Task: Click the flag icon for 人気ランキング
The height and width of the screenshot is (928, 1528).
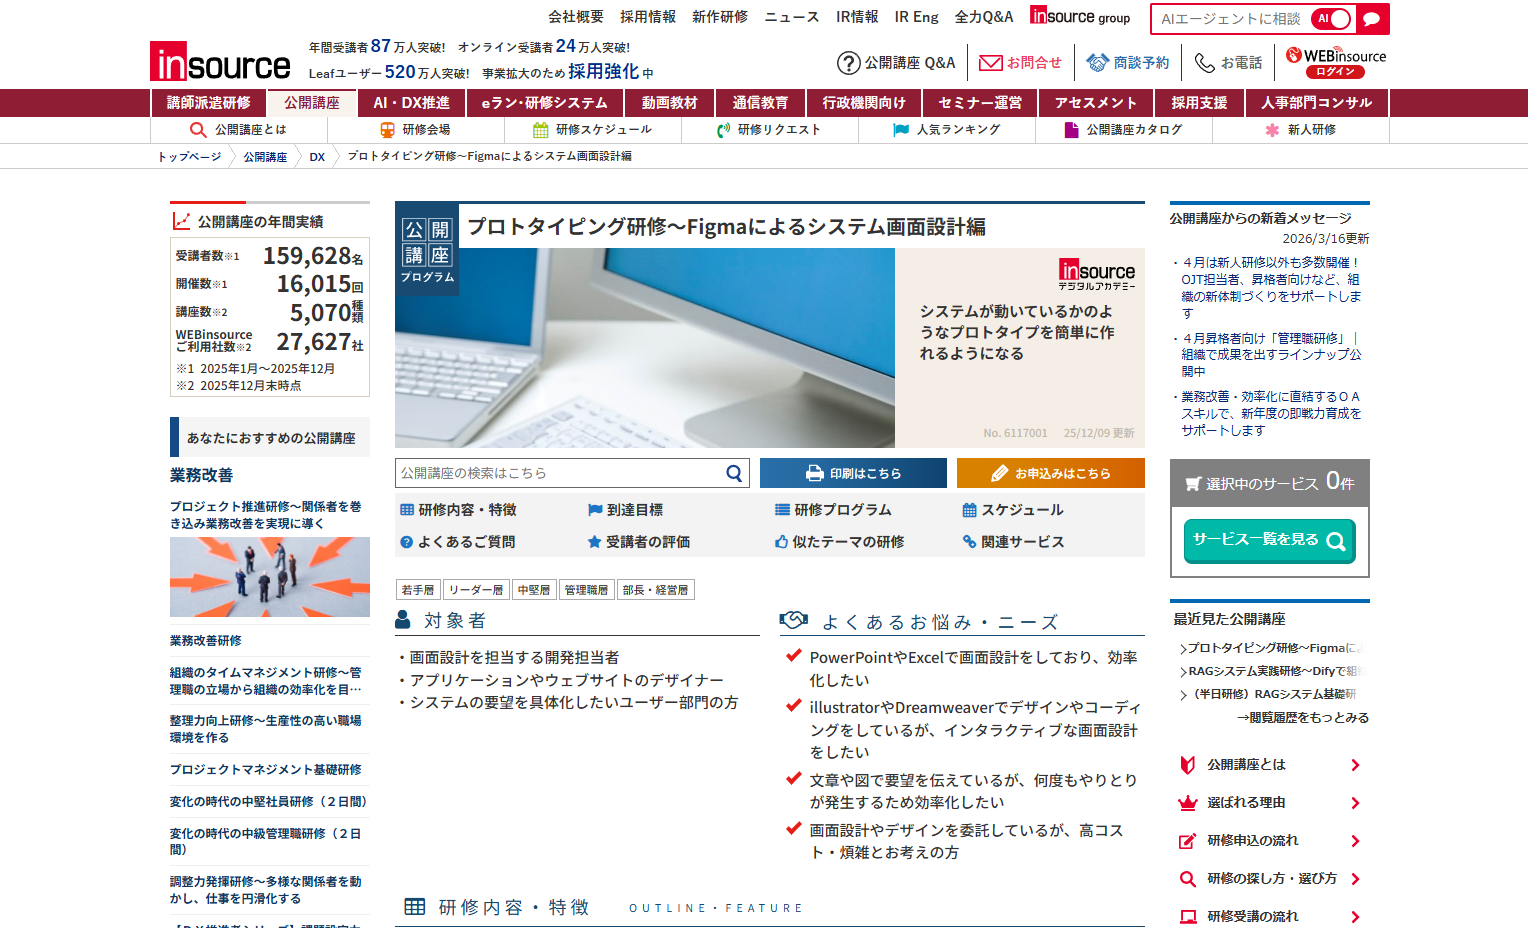Action: [x=901, y=130]
